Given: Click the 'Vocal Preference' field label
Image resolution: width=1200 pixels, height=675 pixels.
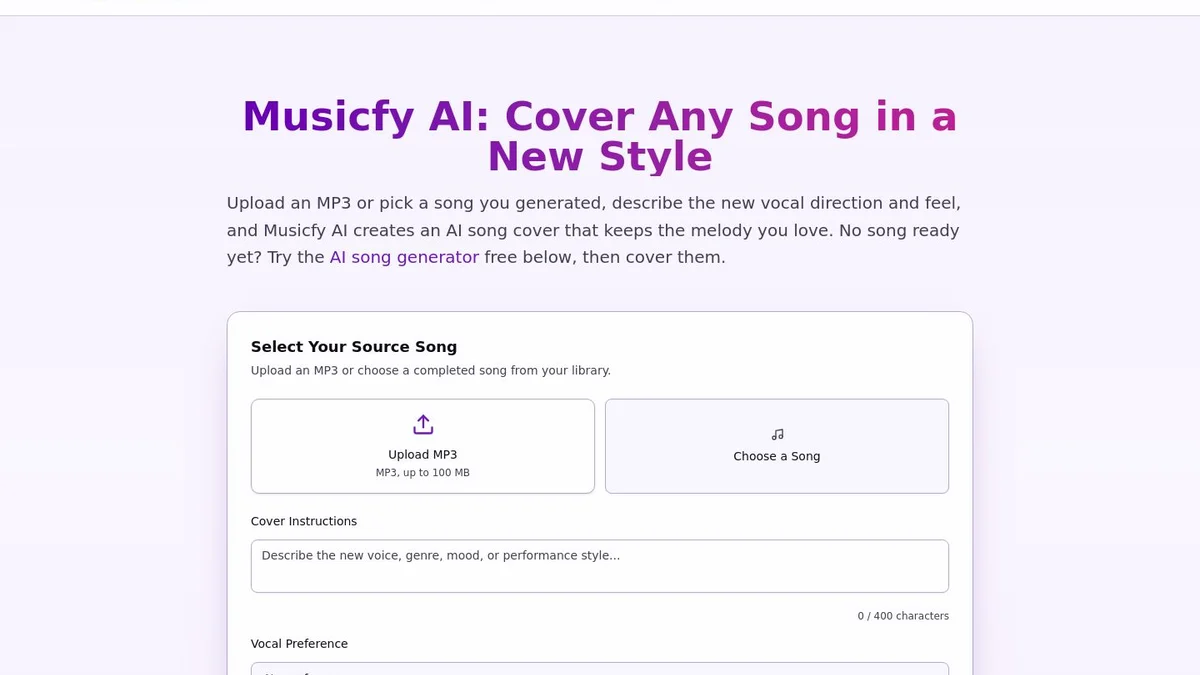Looking at the screenshot, I should click(x=299, y=644).
